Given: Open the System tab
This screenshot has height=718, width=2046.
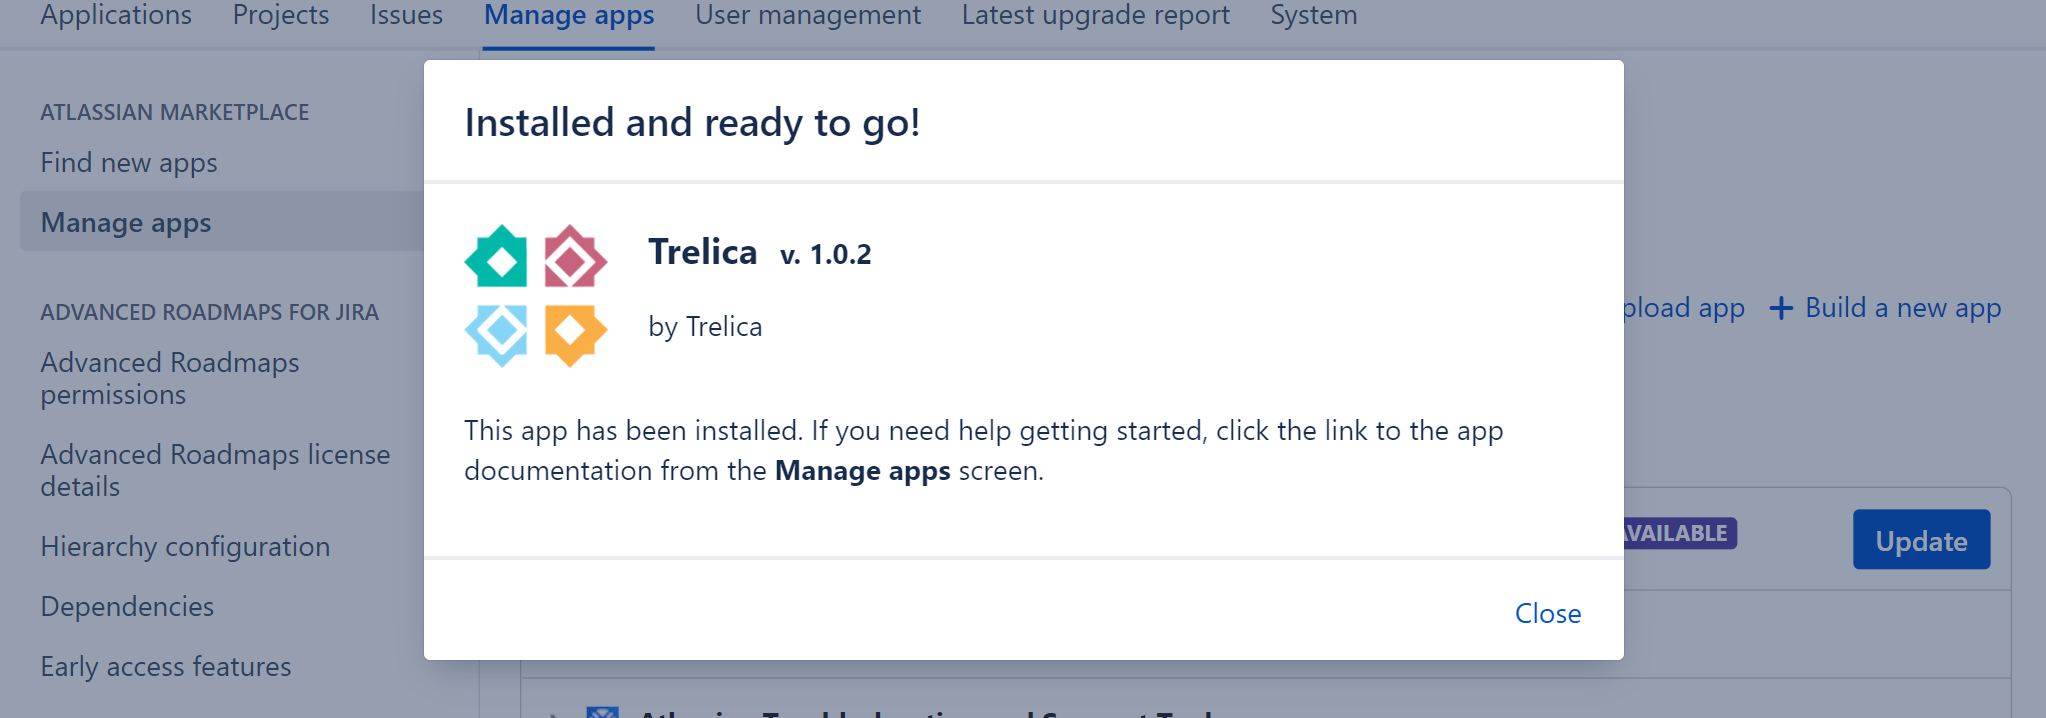Looking at the screenshot, I should pos(1314,15).
